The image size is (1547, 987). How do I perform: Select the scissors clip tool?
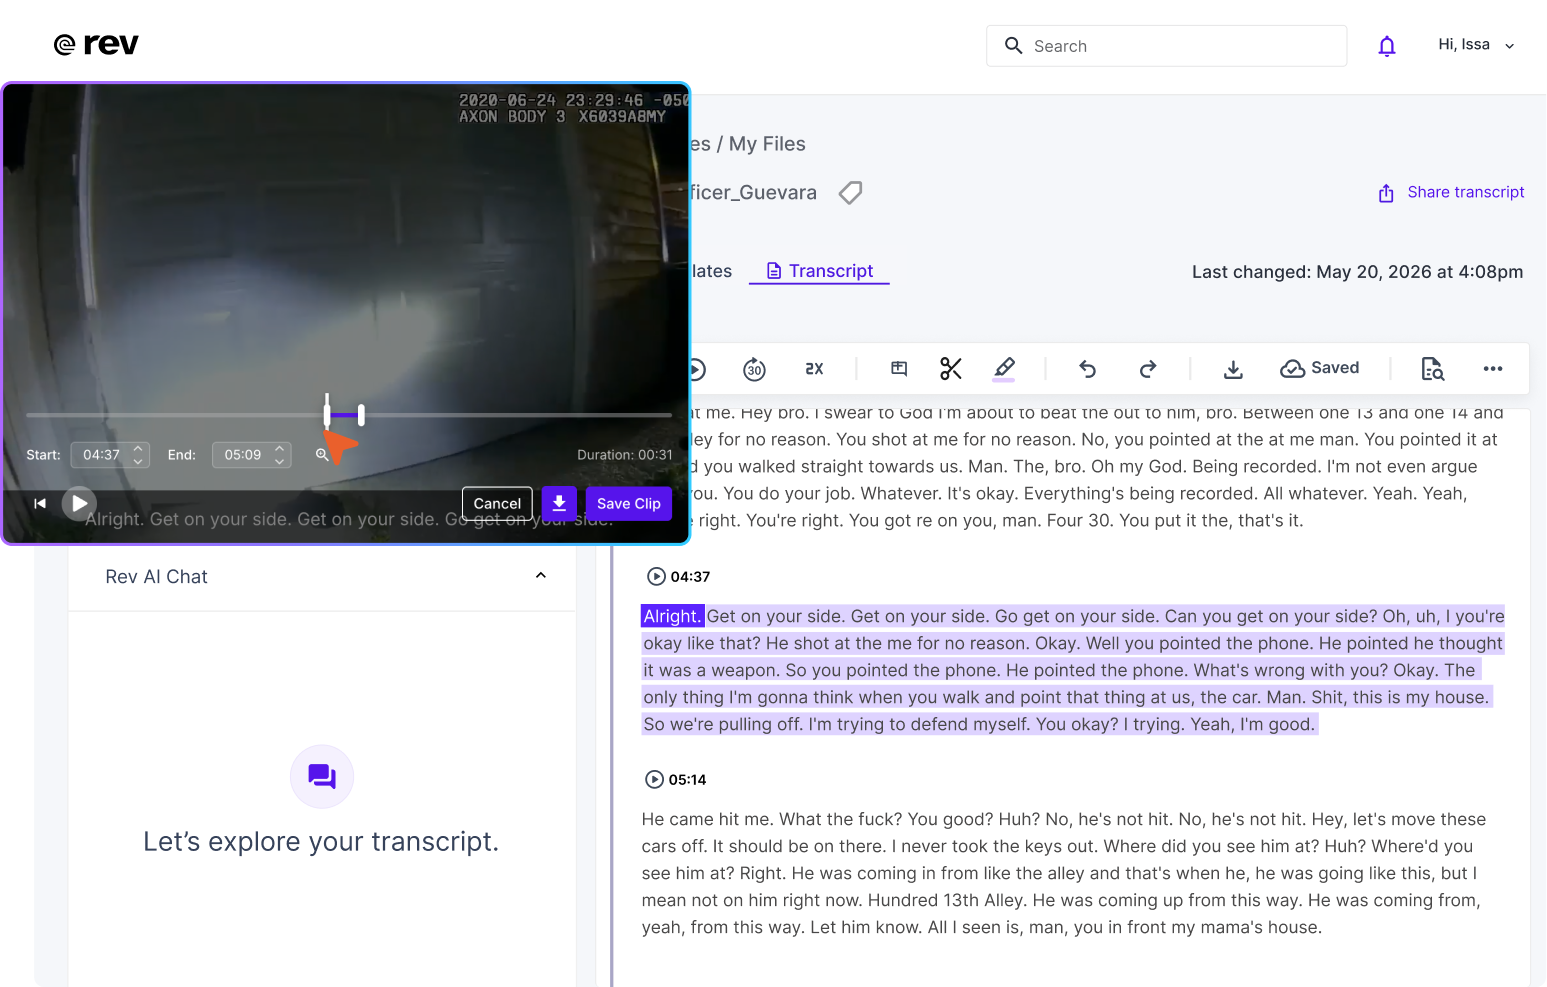pos(950,369)
